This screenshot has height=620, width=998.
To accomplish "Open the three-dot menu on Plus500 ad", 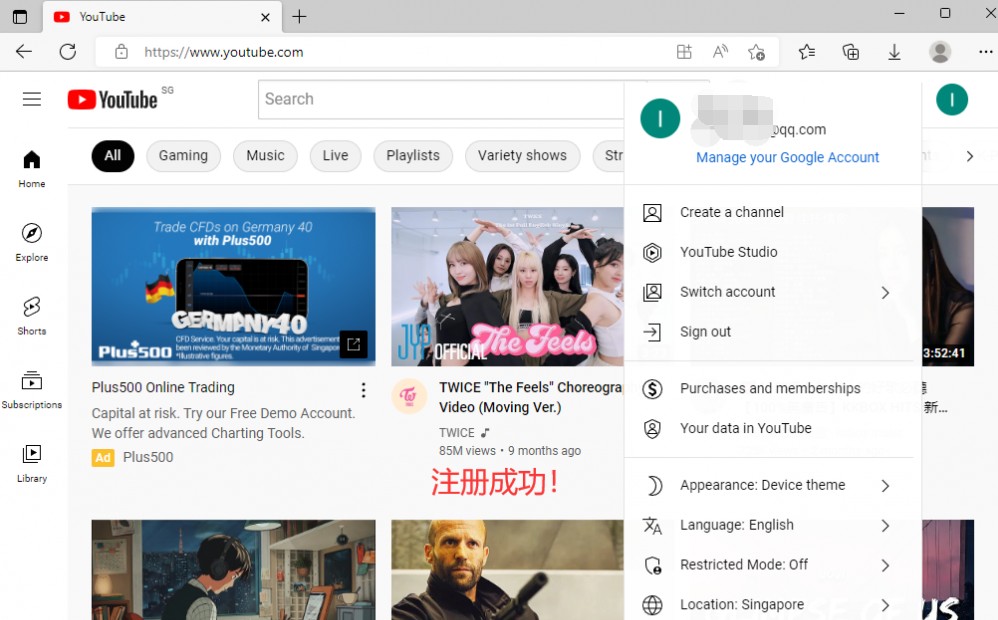I will [x=363, y=390].
